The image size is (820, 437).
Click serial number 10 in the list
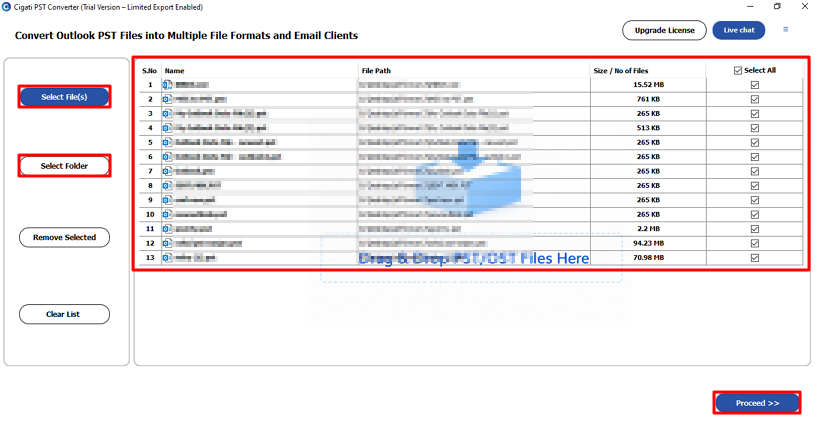(x=150, y=214)
